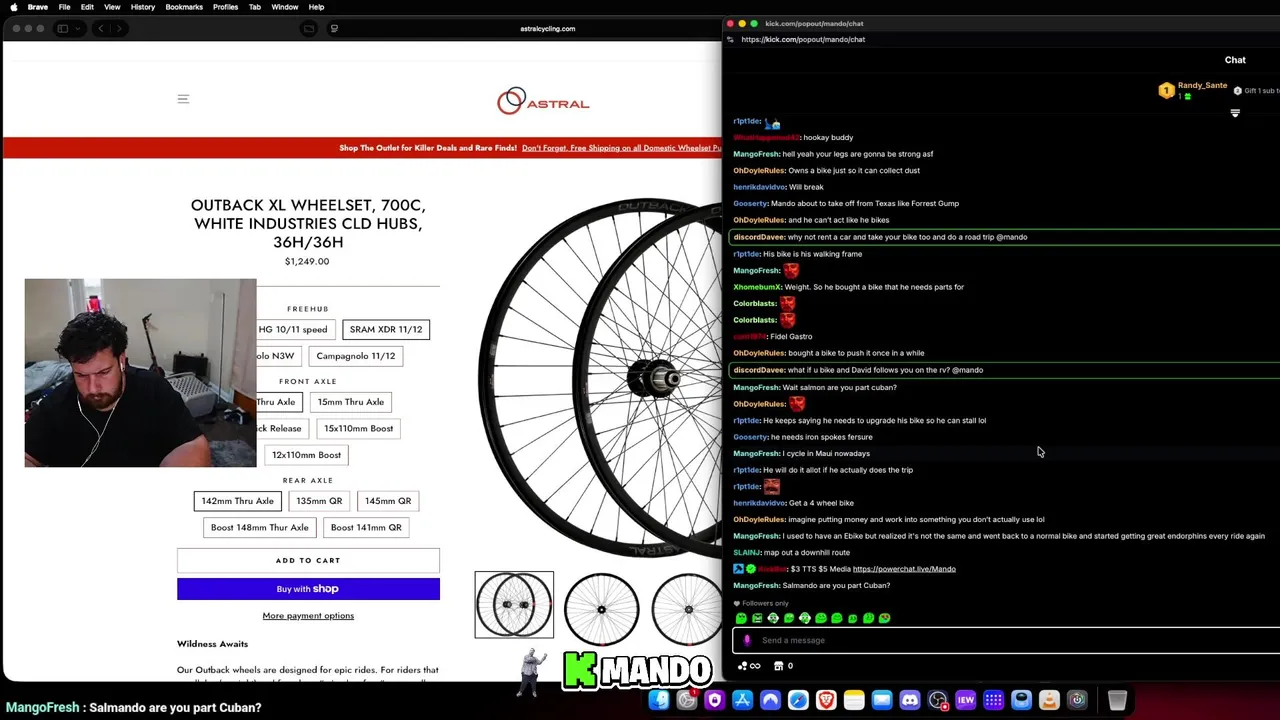The height and width of the screenshot is (720, 1280).
Task: Open System Settings from the dock
Action: 687,700
